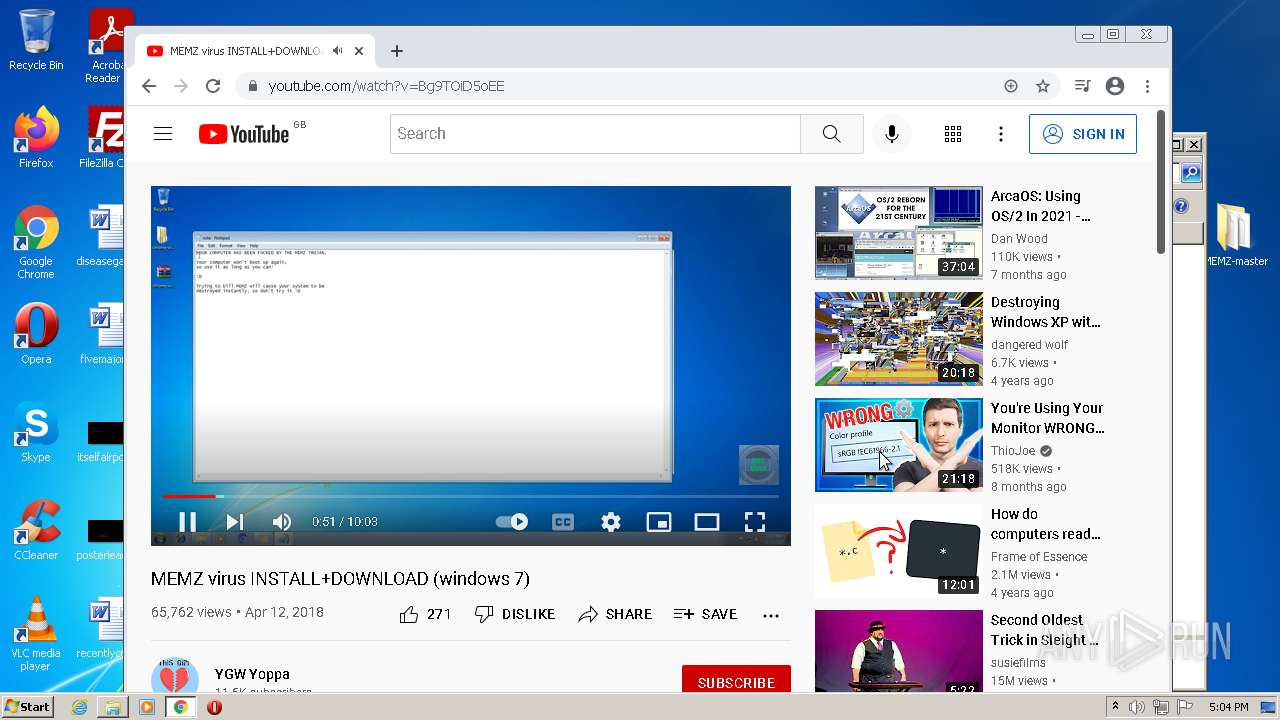Viewport: 1280px width, 720px height.
Task: Open Chrome three-dot menu
Action: pos(1148,86)
